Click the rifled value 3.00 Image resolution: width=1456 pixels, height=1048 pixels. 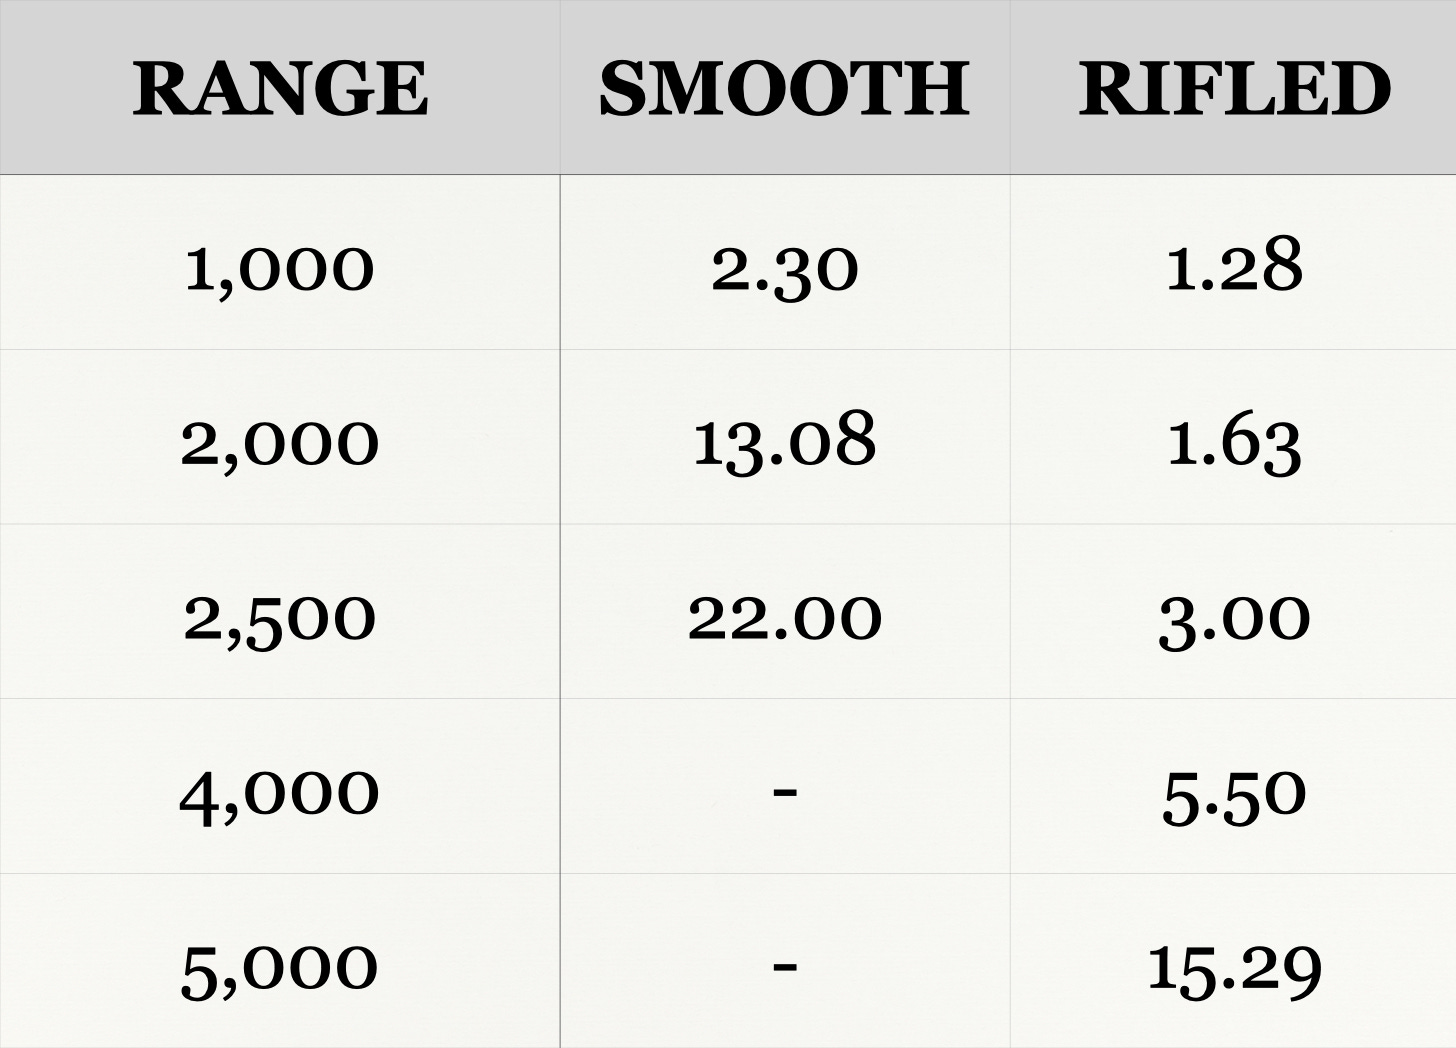point(1234,619)
